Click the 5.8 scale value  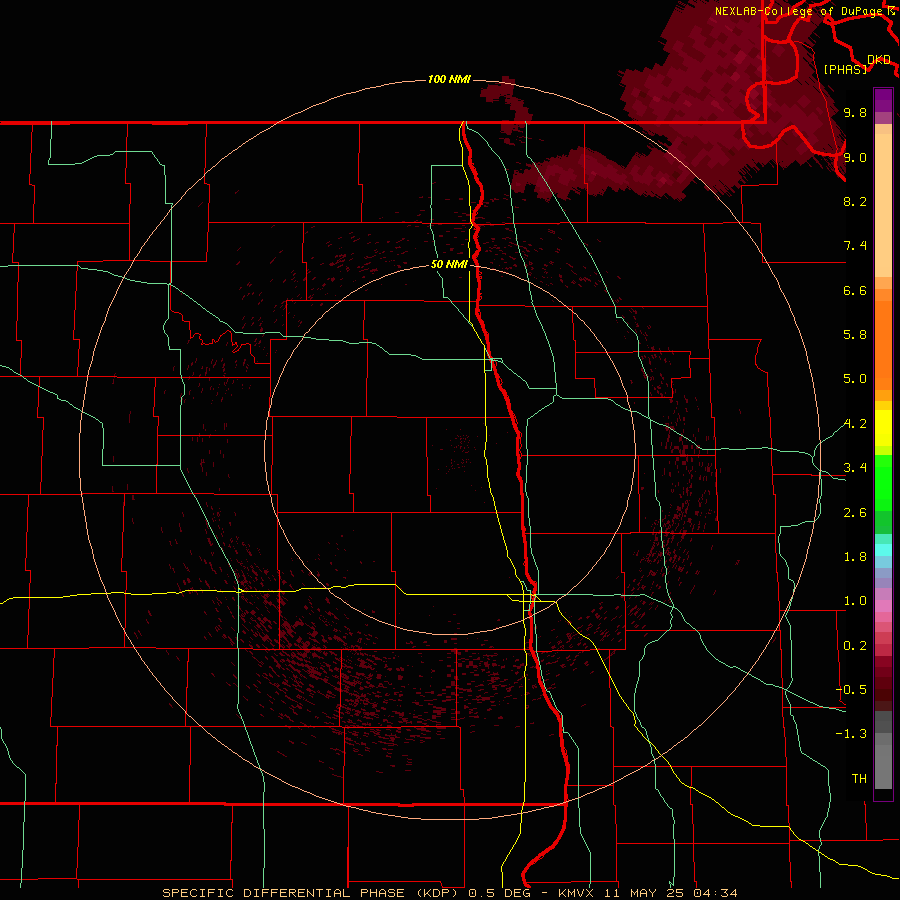tap(855, 335)
